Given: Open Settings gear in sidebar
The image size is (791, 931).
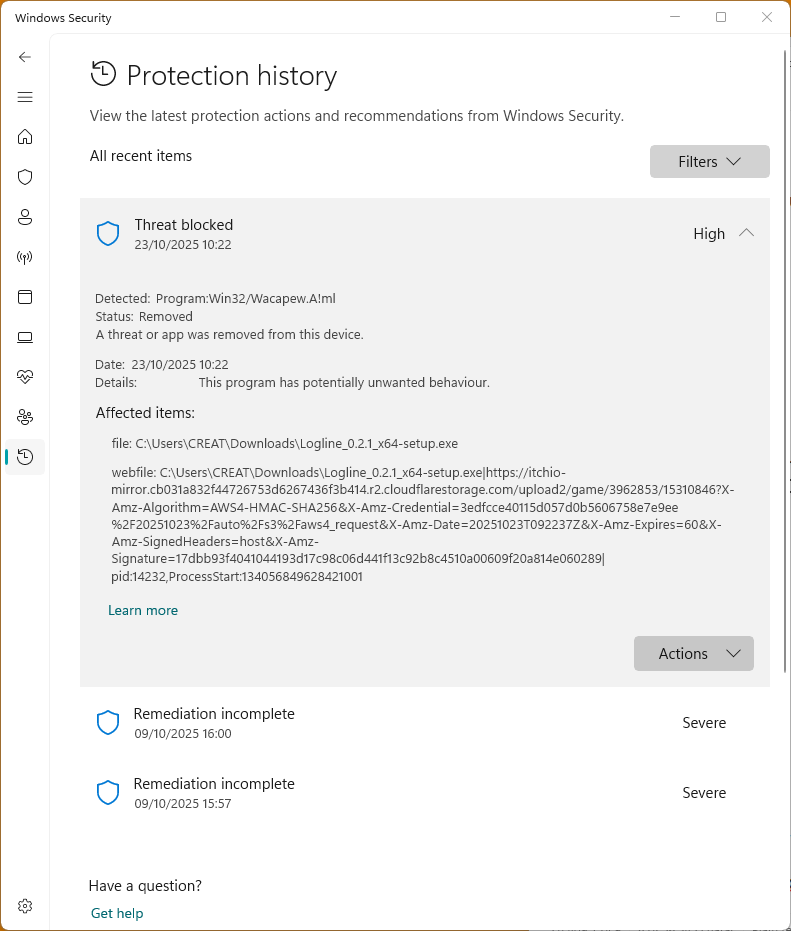Looking at the screenshot, I should [x=25, y=906].
